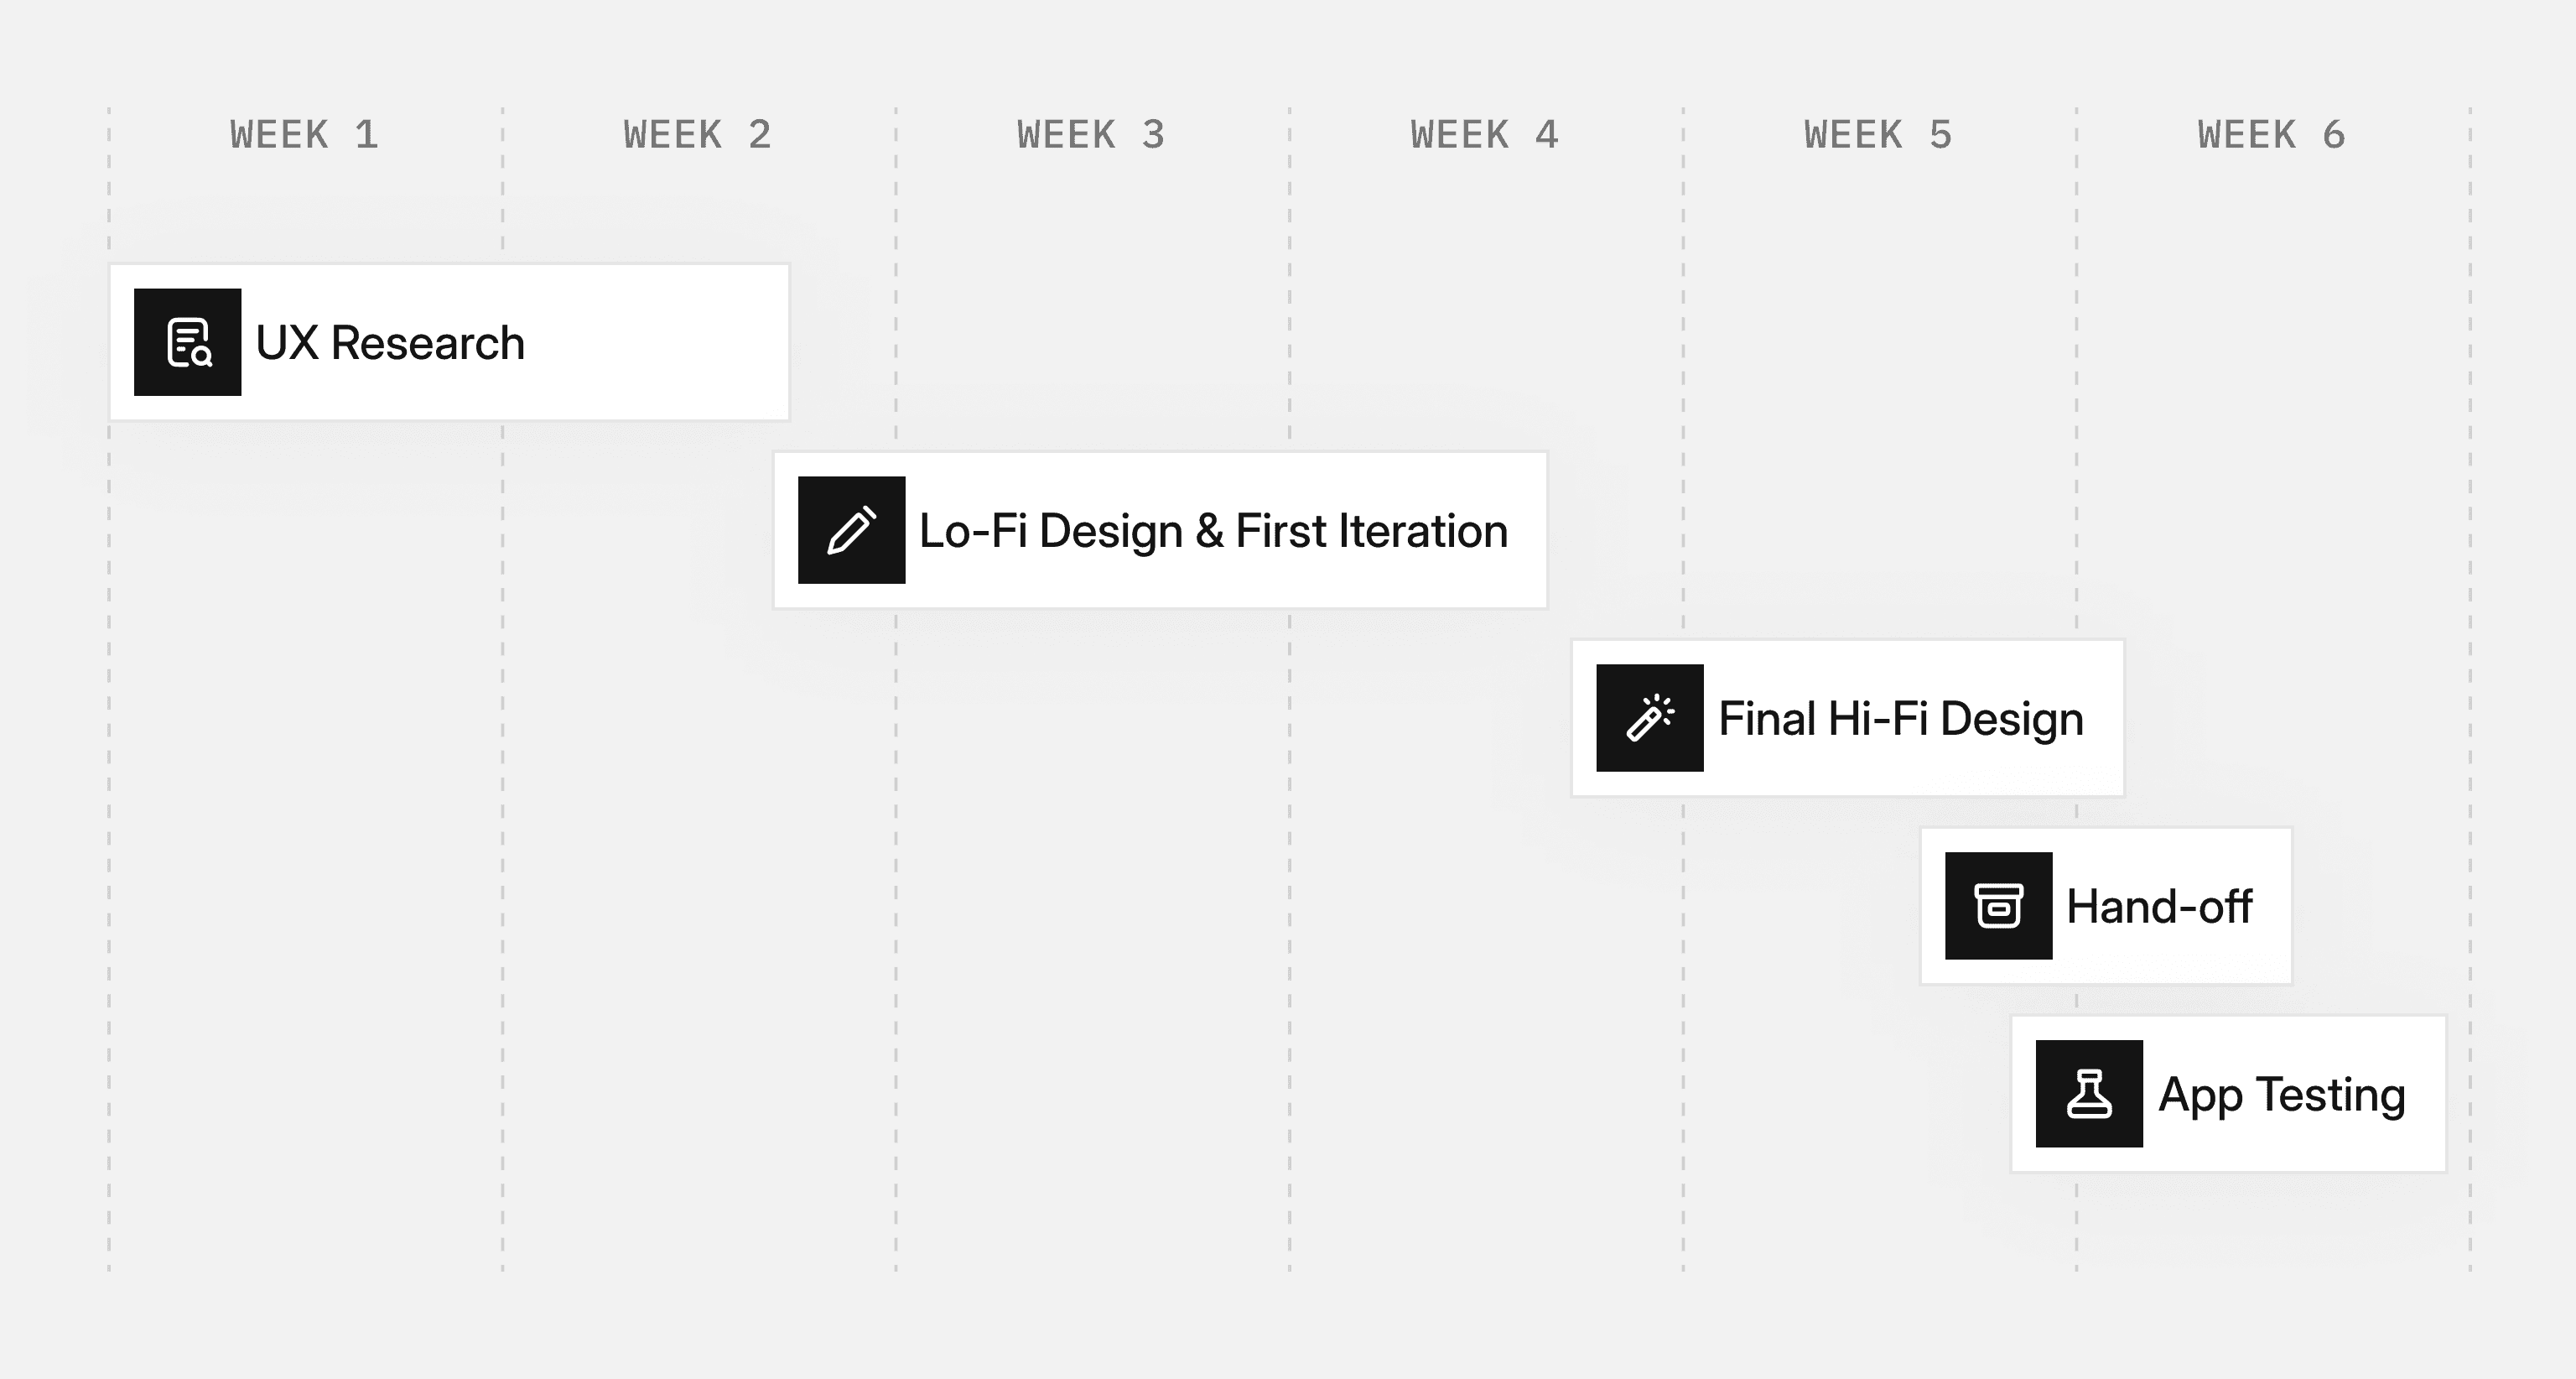Click the right padding of the App Testing bar
Image resolution: width=2576 pixels, height=1379 pixels.
(x=2427, y=1094)
